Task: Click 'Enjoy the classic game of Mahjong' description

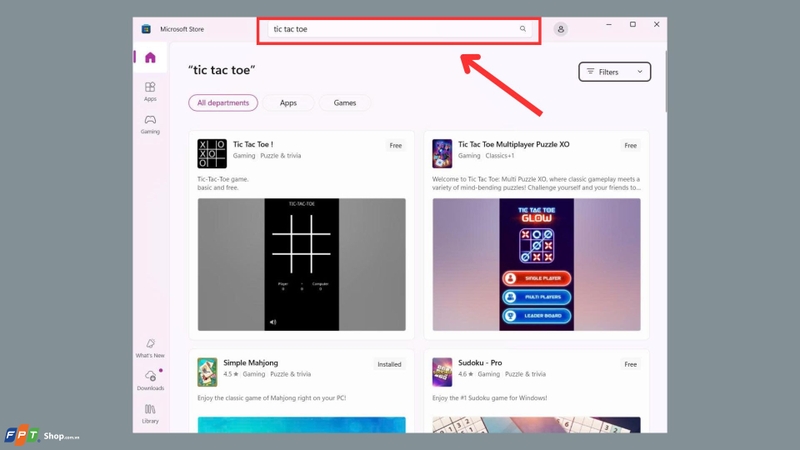Action: pyautogui.click(x=271, y=398)
